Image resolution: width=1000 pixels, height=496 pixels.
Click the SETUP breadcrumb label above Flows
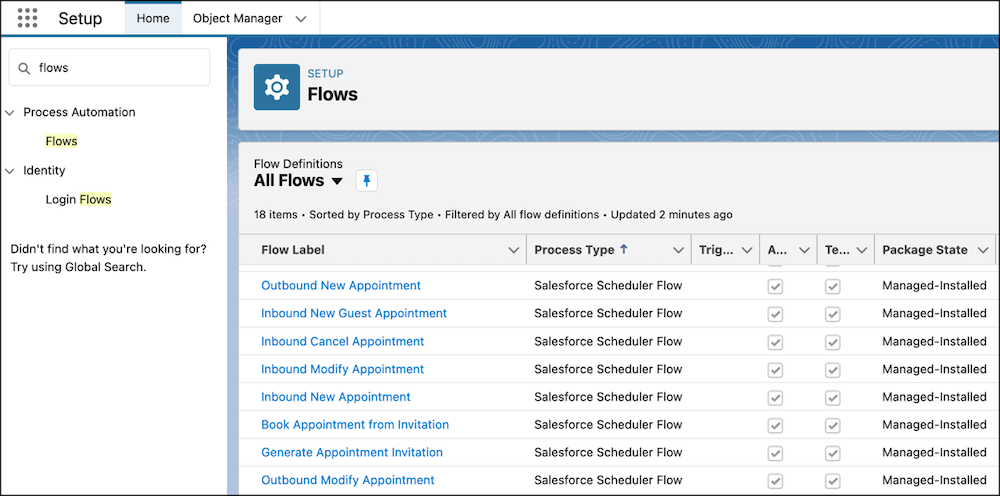tap(325, 74)
